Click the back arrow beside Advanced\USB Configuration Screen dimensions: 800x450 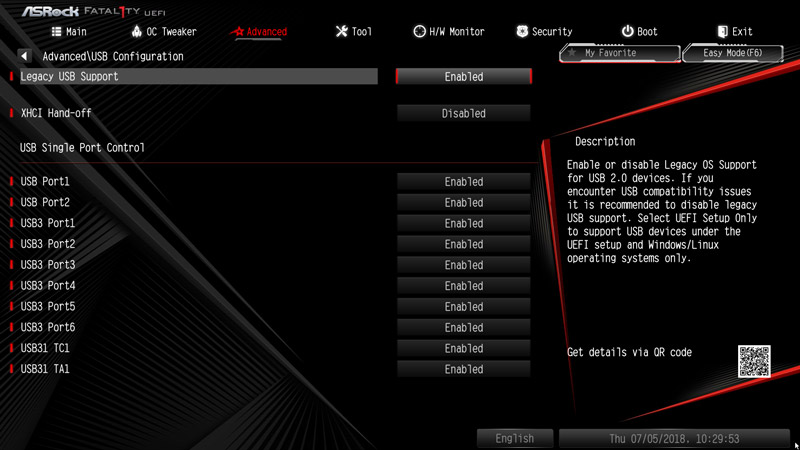[x=24, y=56]
